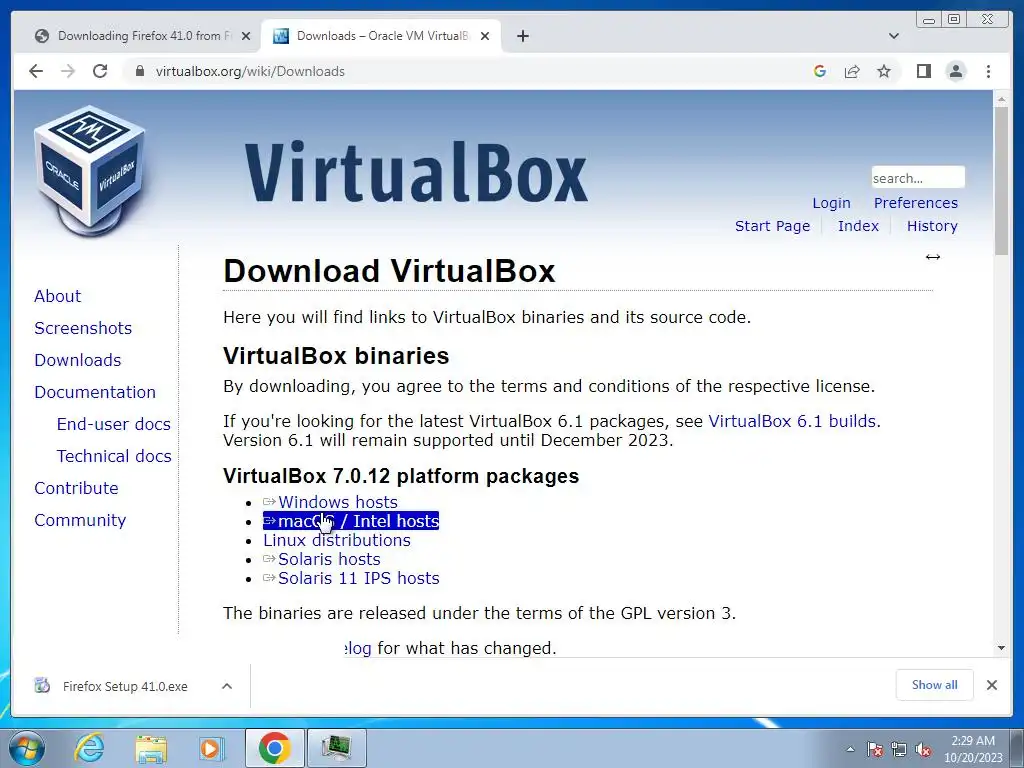Image resolution: width=1024 pixels, height=768 pixels.
Task: Close the downloads bar
Action: 991,685
